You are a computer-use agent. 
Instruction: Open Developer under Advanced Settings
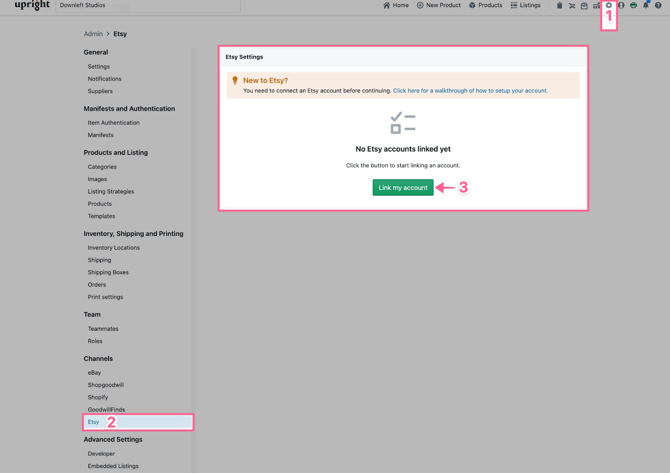[101, 454]
